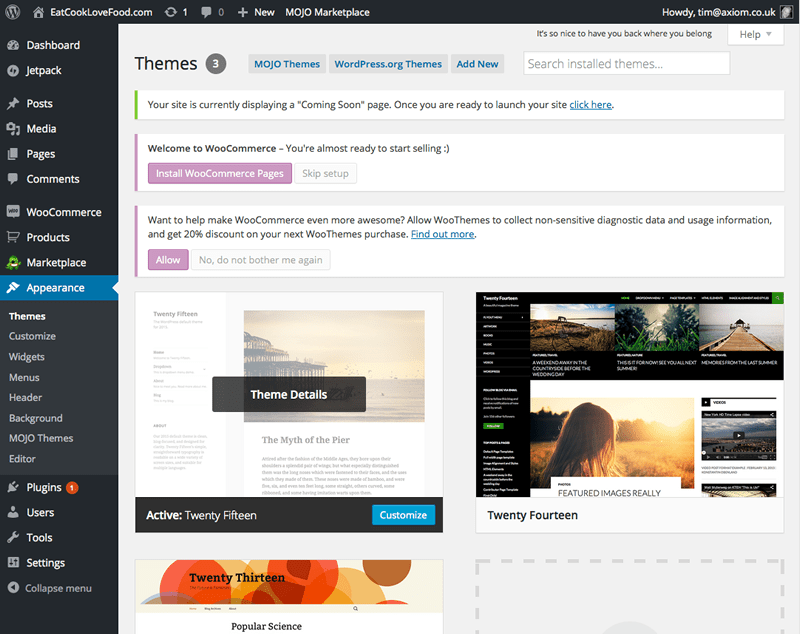Image resolution: width=800 pixels, height=634 pixels.
Task: Collapse the admin menu via its arrow icon
Action: point(15,588)
